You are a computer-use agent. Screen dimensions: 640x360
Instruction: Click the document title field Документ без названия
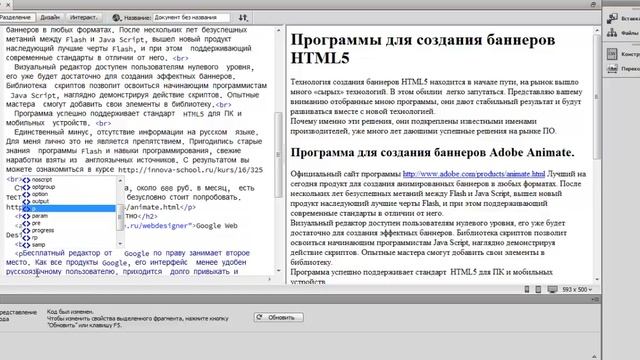pos(191,18)
